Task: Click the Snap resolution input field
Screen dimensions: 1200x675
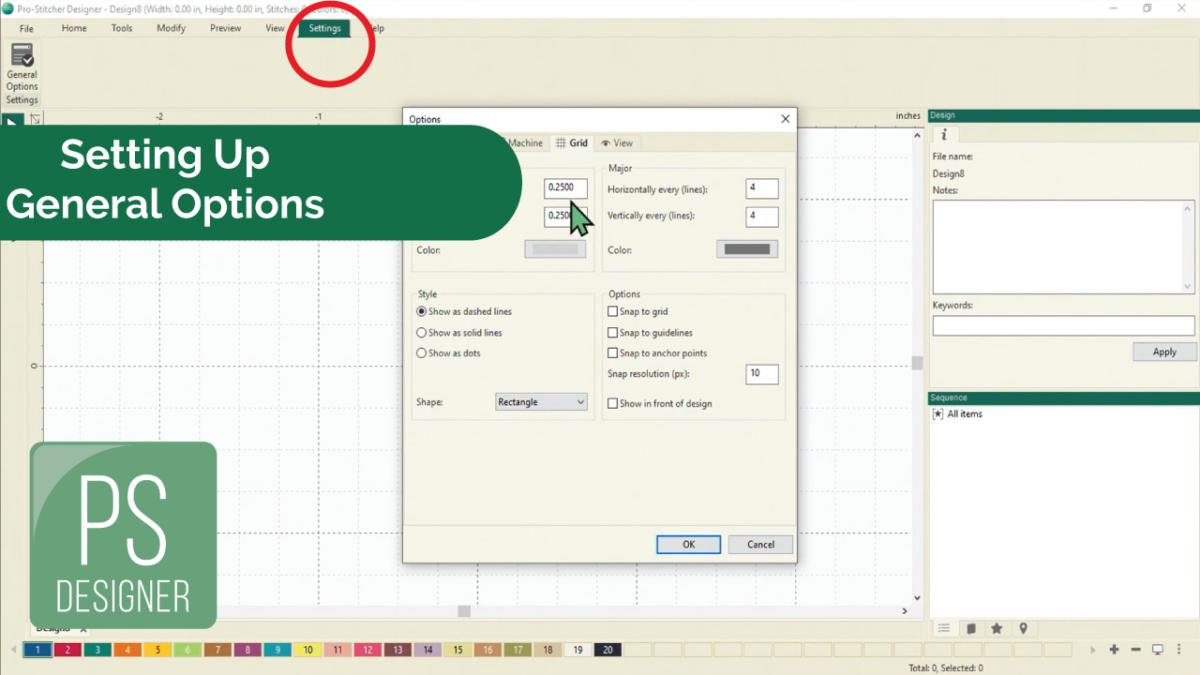Action: (x=761, y=374)
